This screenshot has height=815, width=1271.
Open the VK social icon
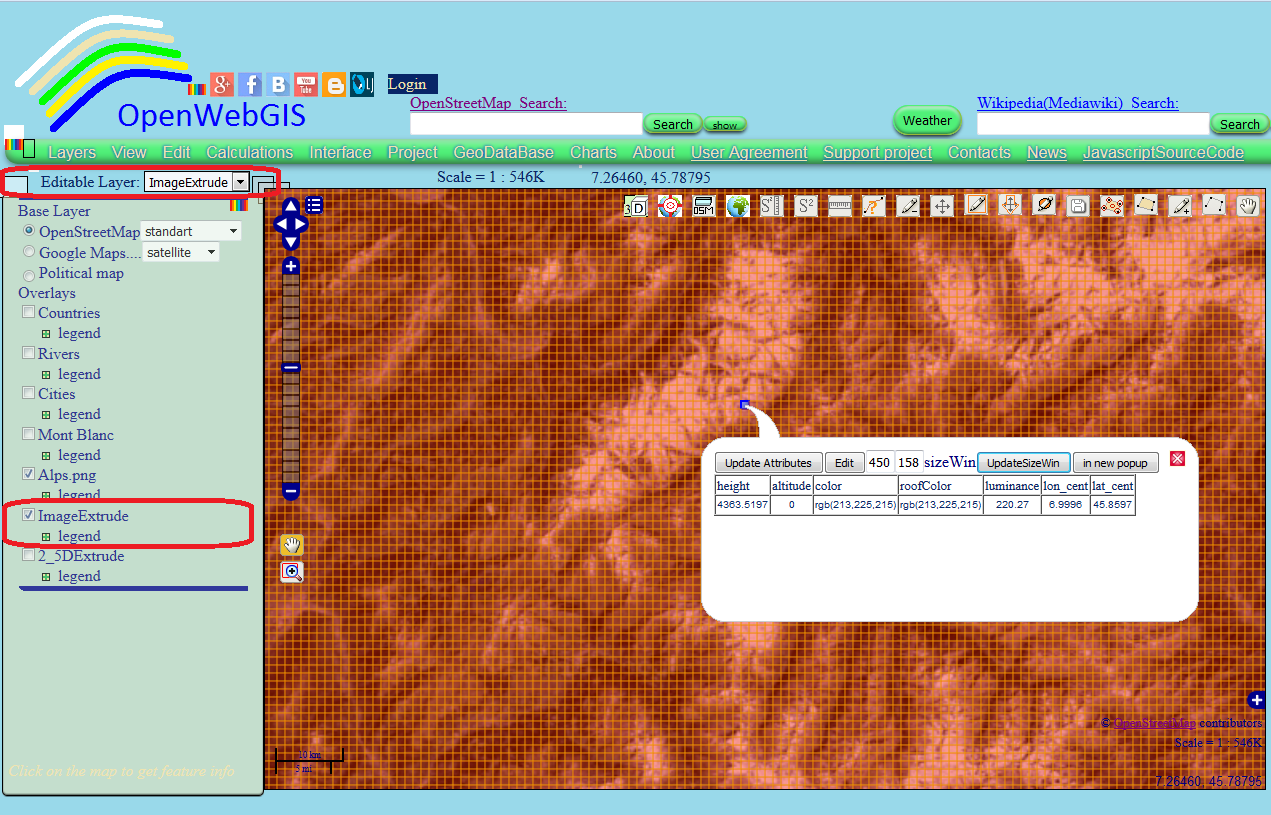pyautogui.click(x=278, y=84)
